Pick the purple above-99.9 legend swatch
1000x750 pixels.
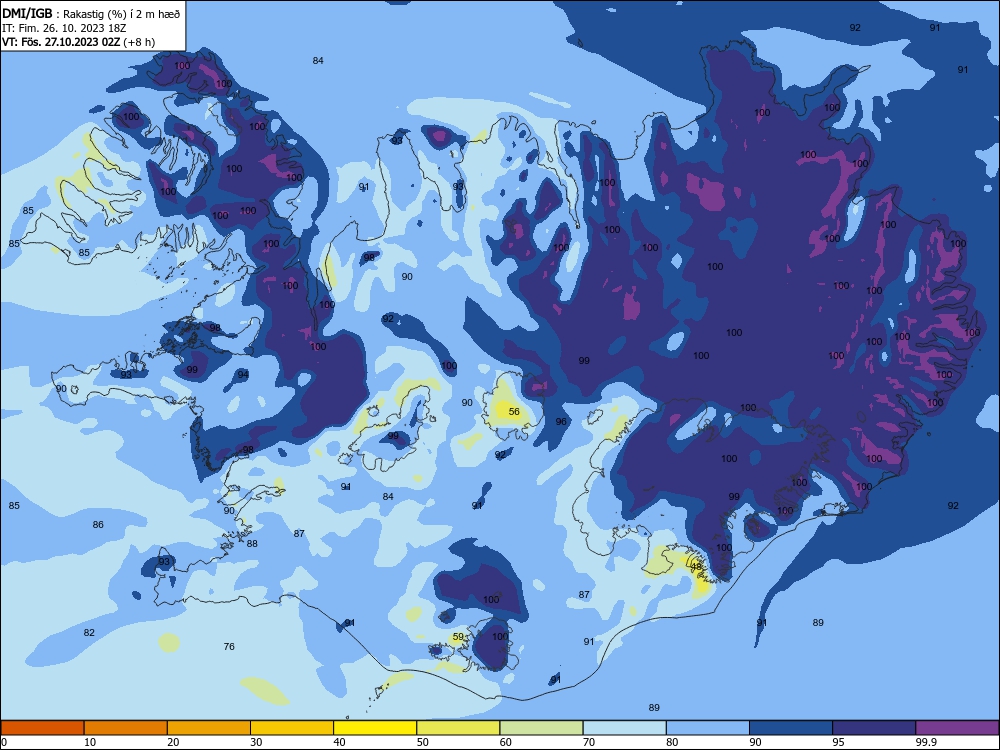pos(957,728)
